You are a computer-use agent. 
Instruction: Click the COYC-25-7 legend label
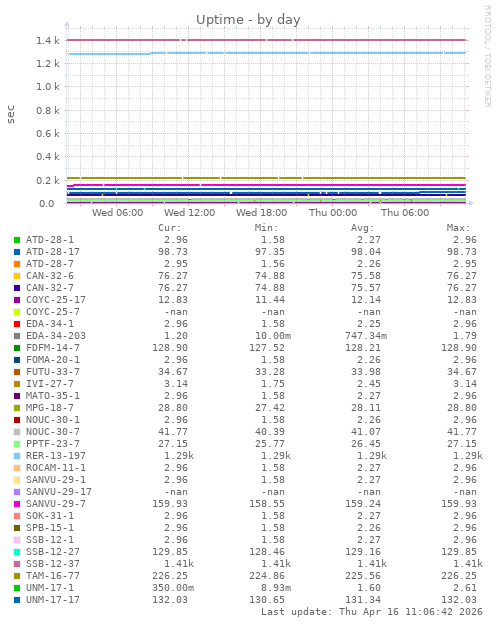pos(53,312)
